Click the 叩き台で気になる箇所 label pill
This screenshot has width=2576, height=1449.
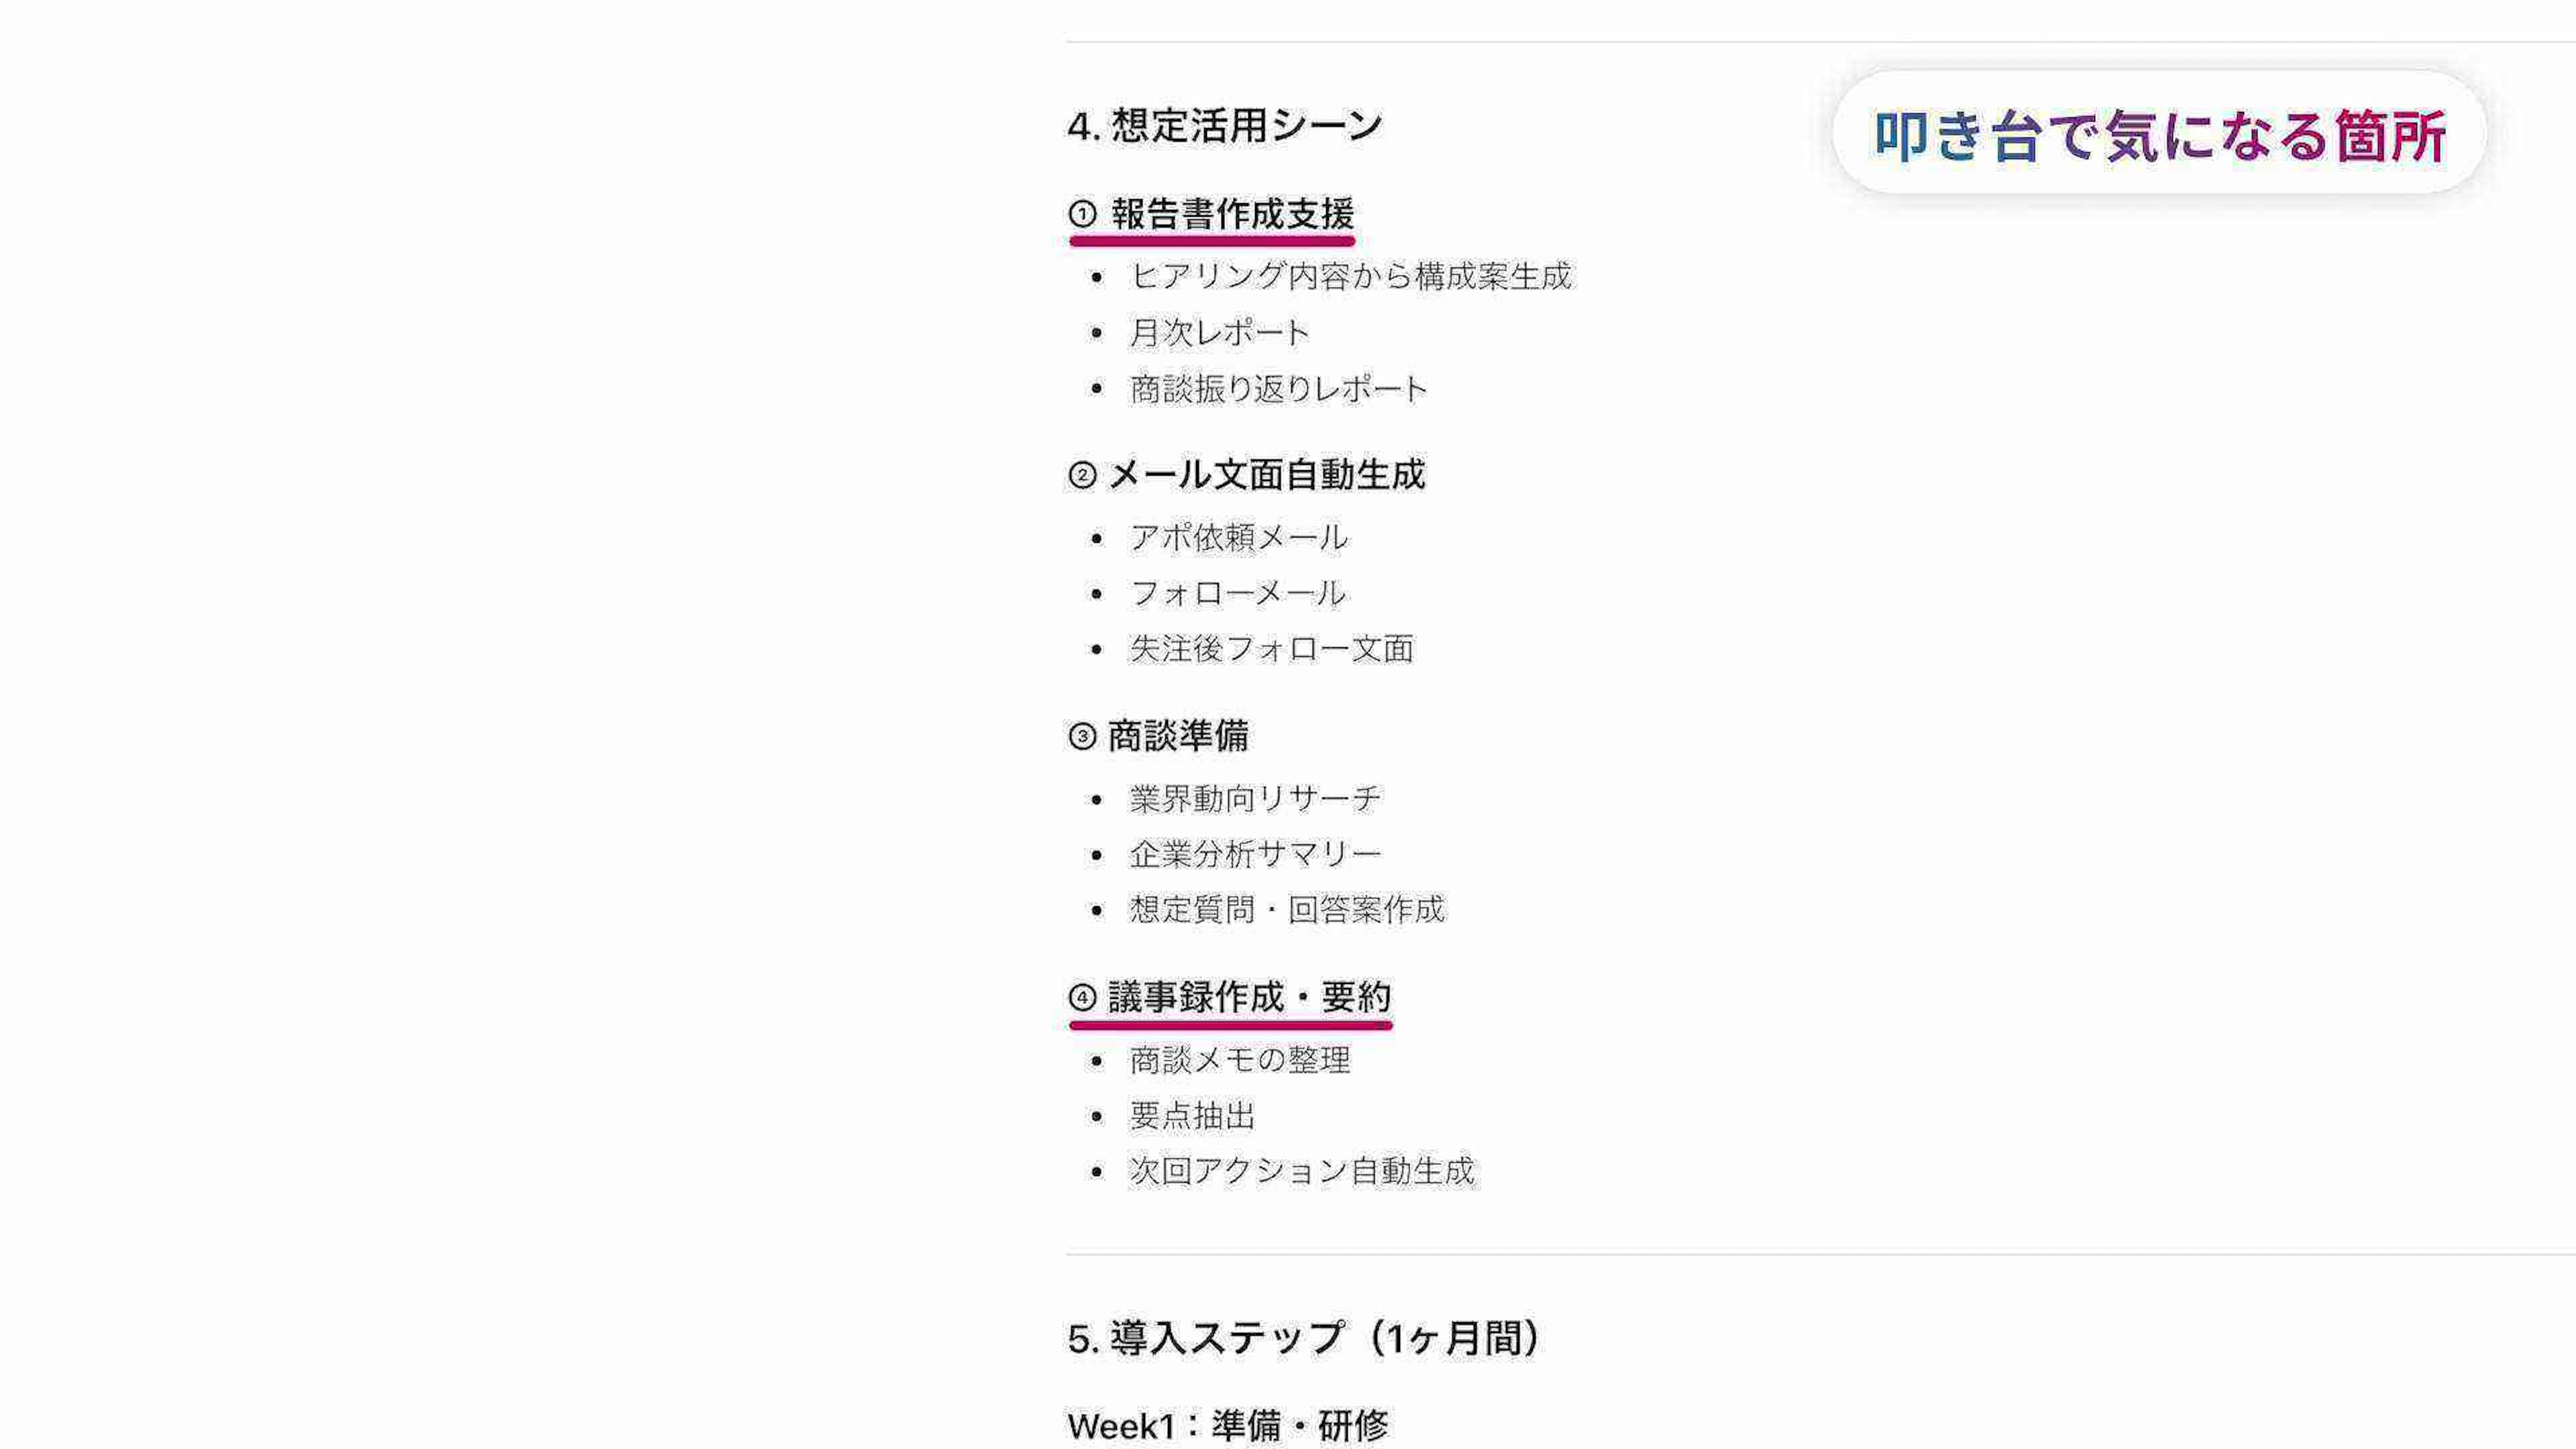pos(2159,134)
